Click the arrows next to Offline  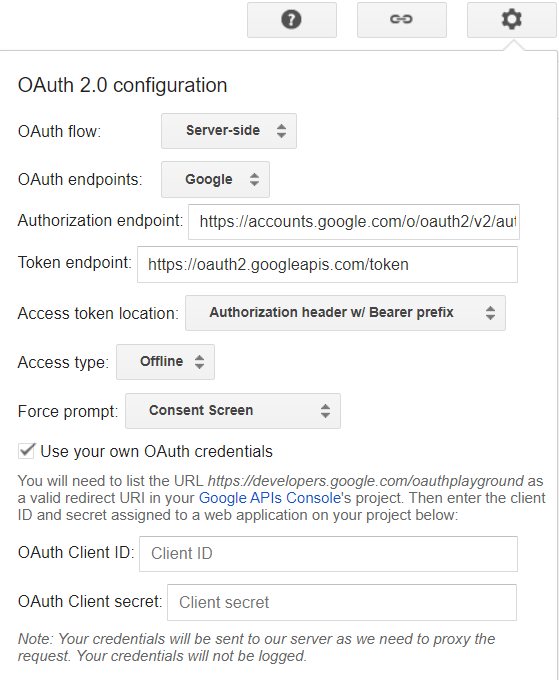click(x=199, y=362)
